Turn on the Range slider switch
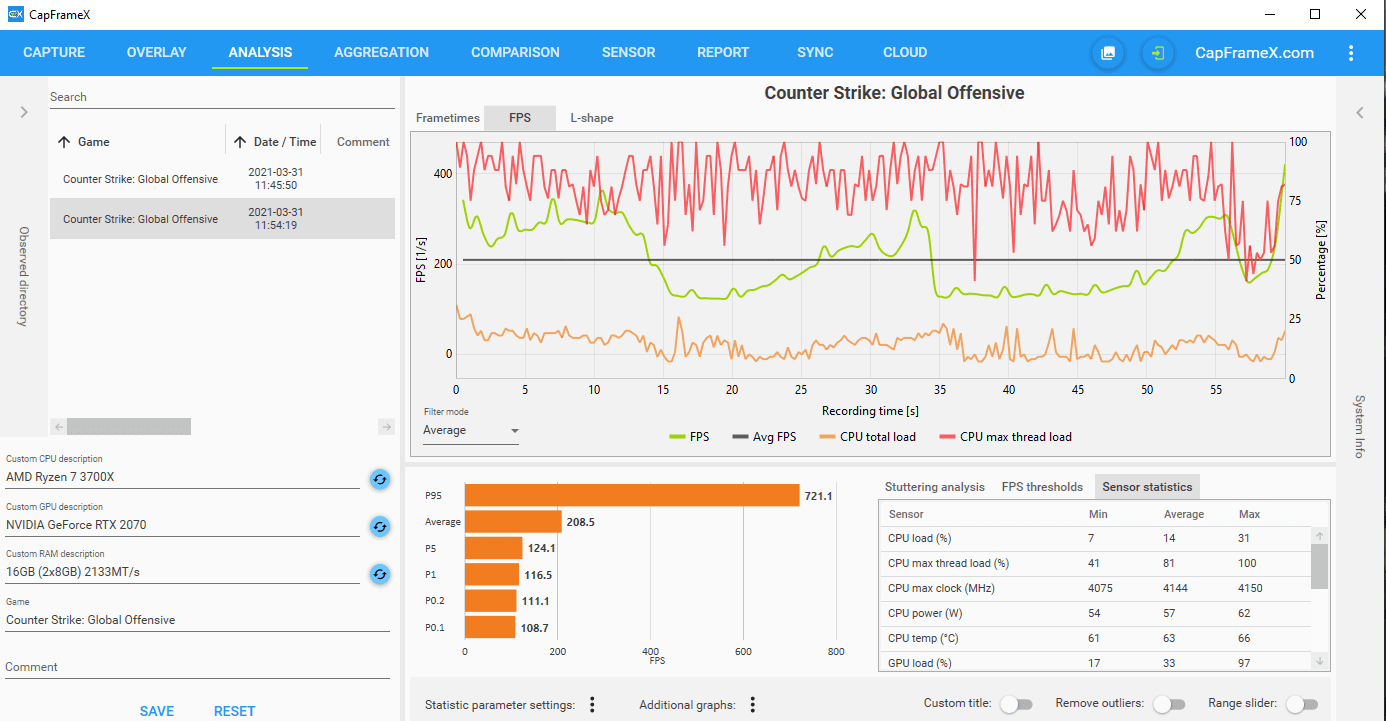The width and height of the screenshot is (1386, 721). [x=1302, y=704]
